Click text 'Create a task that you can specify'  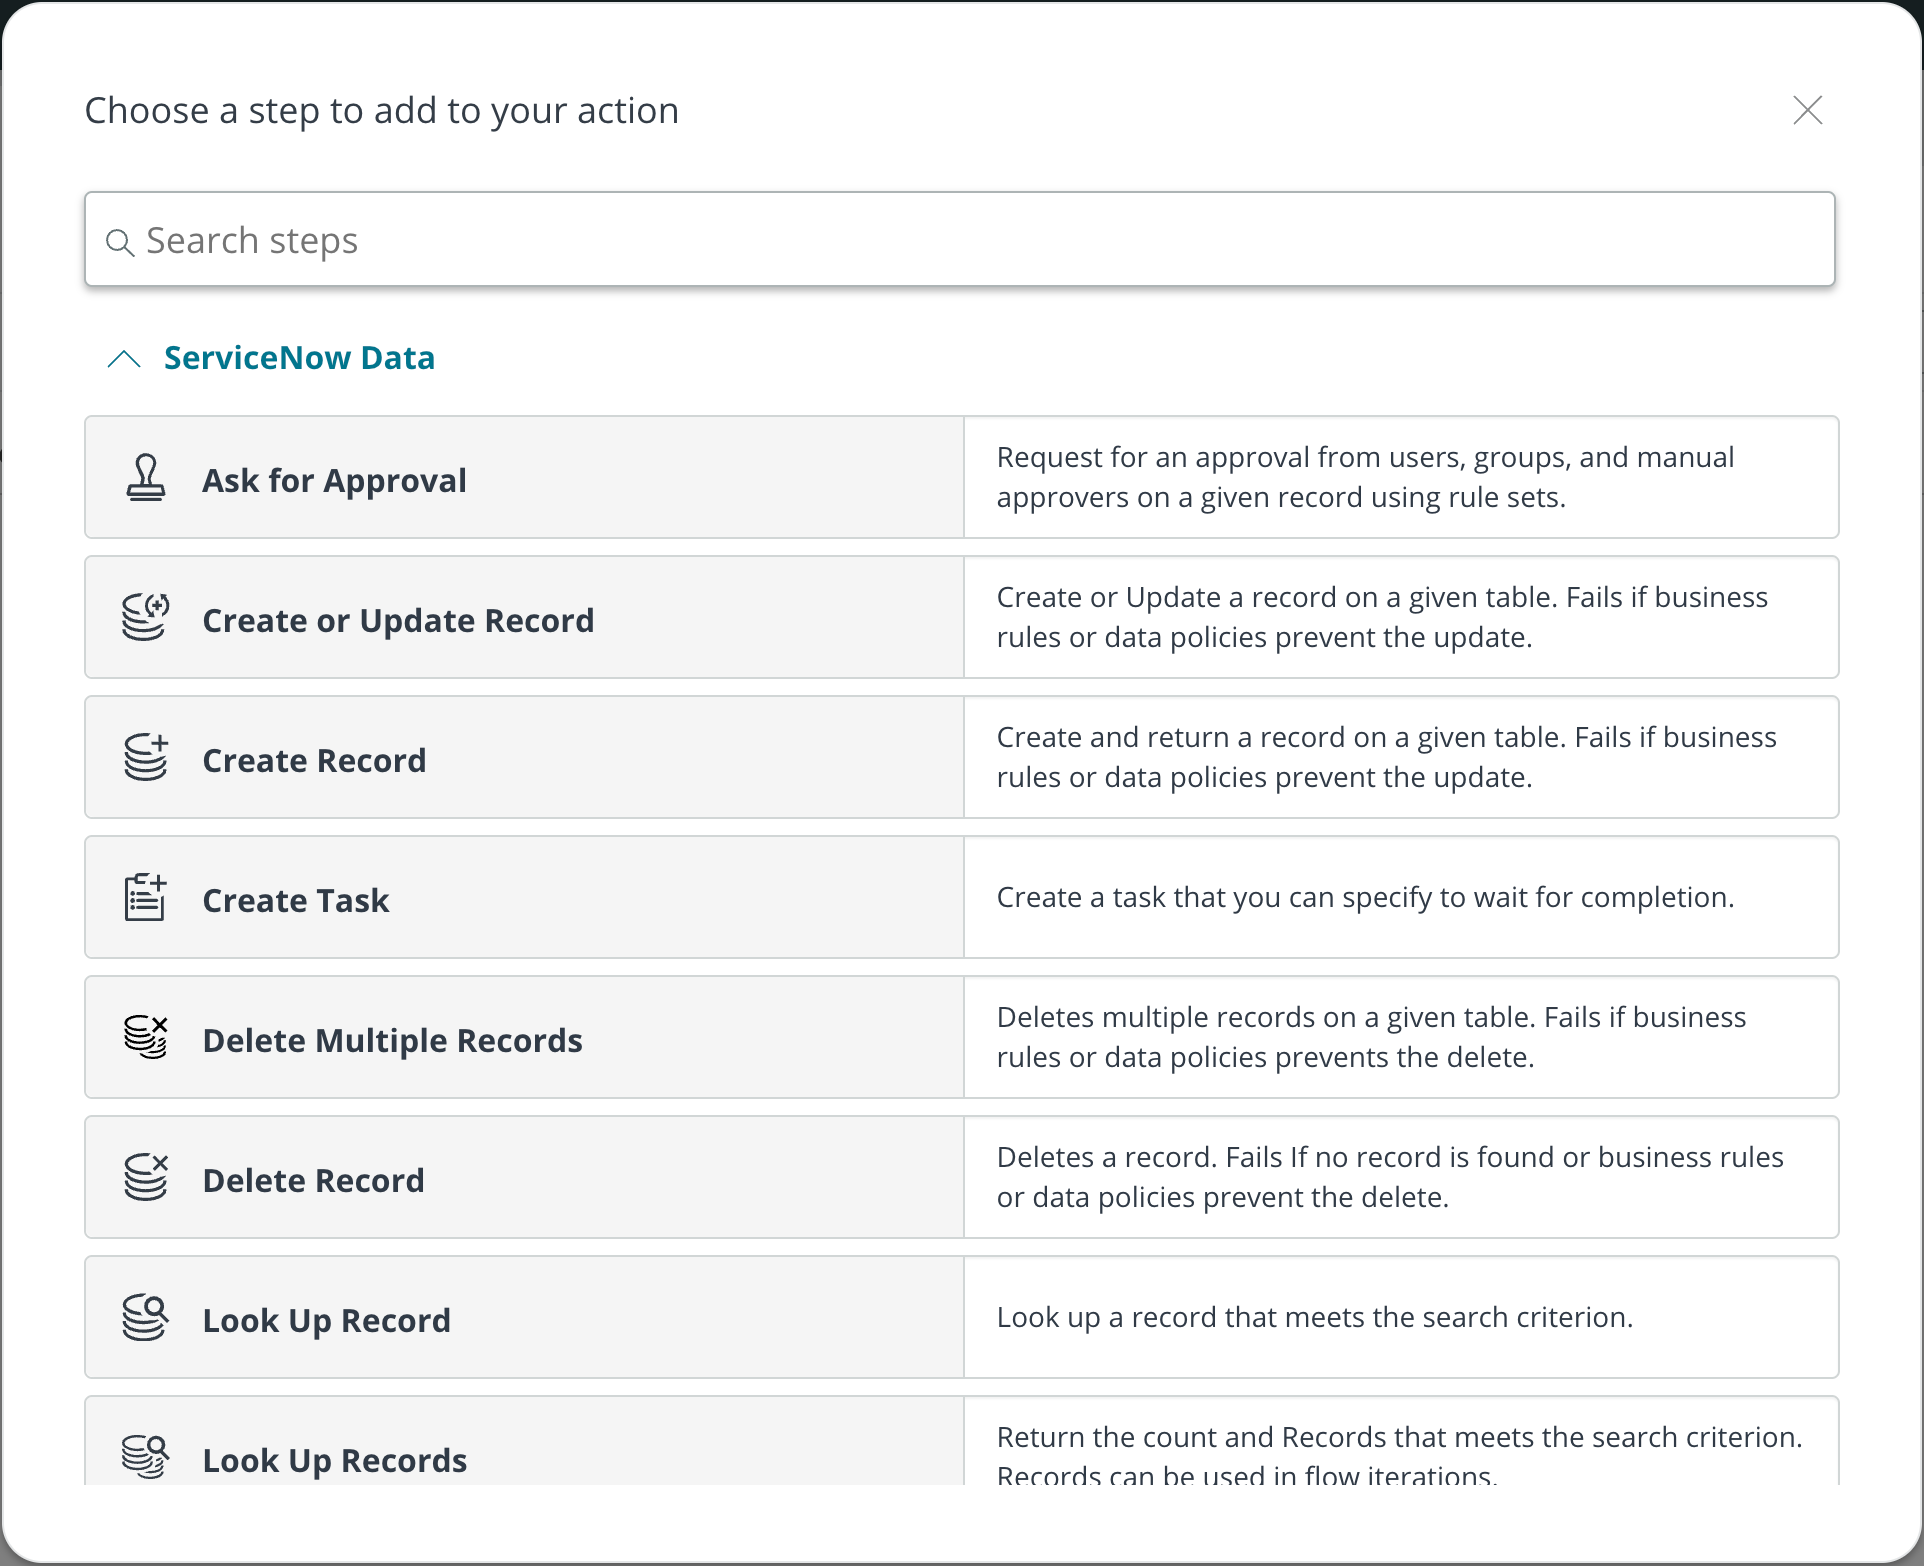pos(1365,897)
